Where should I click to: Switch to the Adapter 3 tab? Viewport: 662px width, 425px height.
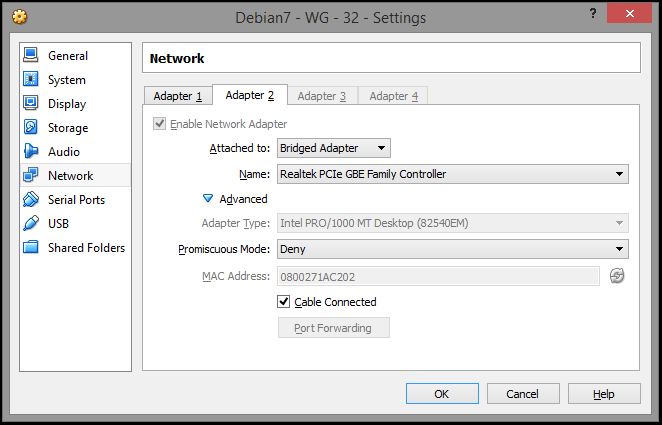[x=321, y=96]
